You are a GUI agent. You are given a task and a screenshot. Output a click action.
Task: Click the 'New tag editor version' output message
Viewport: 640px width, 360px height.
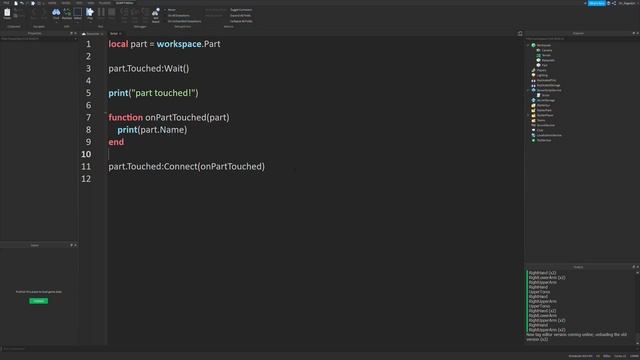coord(576,337)
